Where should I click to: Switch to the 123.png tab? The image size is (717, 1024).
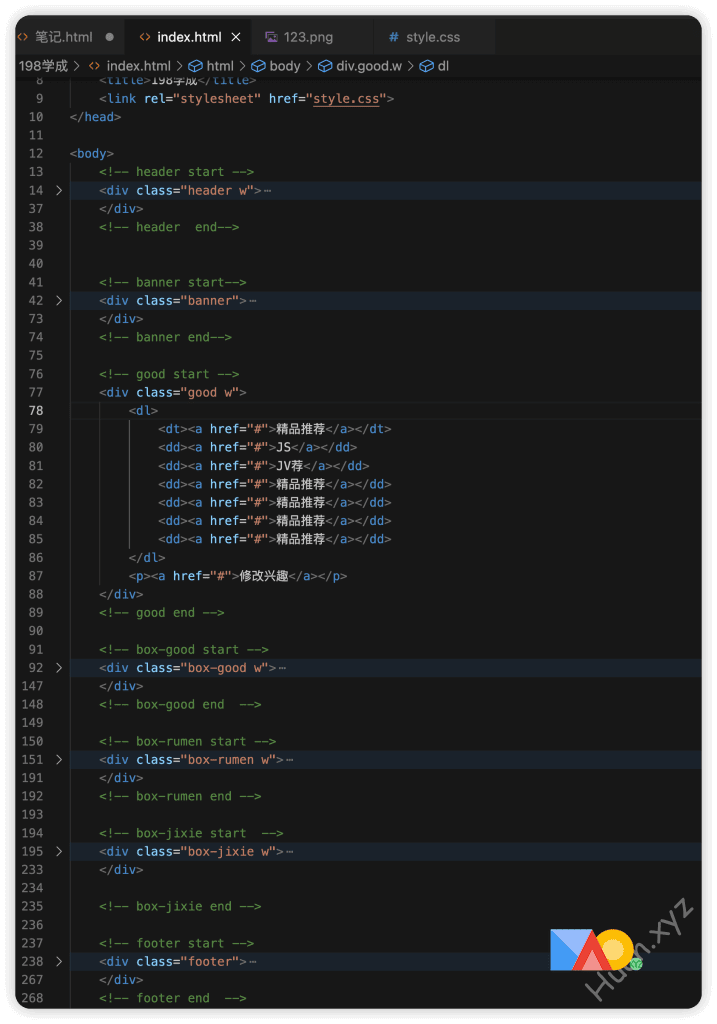(308, 37)
